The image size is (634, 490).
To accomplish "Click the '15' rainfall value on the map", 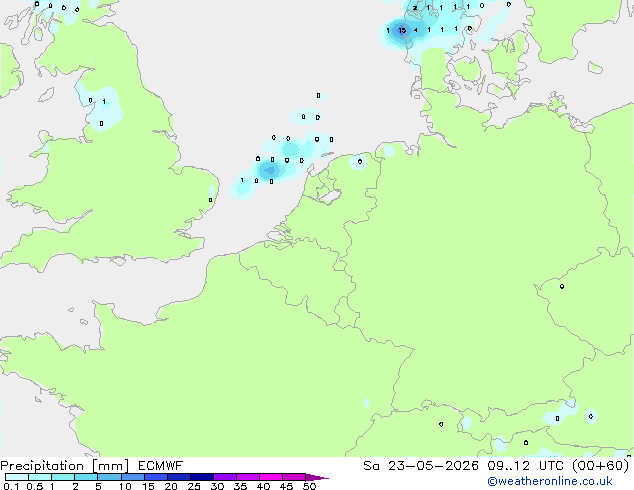I will [x=402, y=30].
